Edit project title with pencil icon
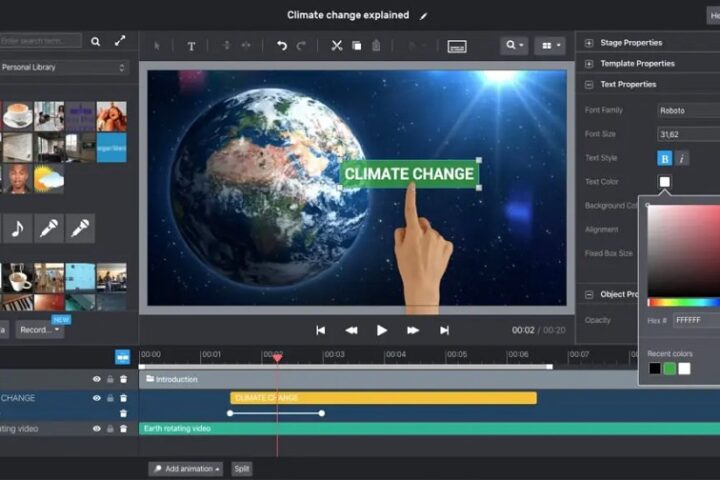 click(423, 16)
